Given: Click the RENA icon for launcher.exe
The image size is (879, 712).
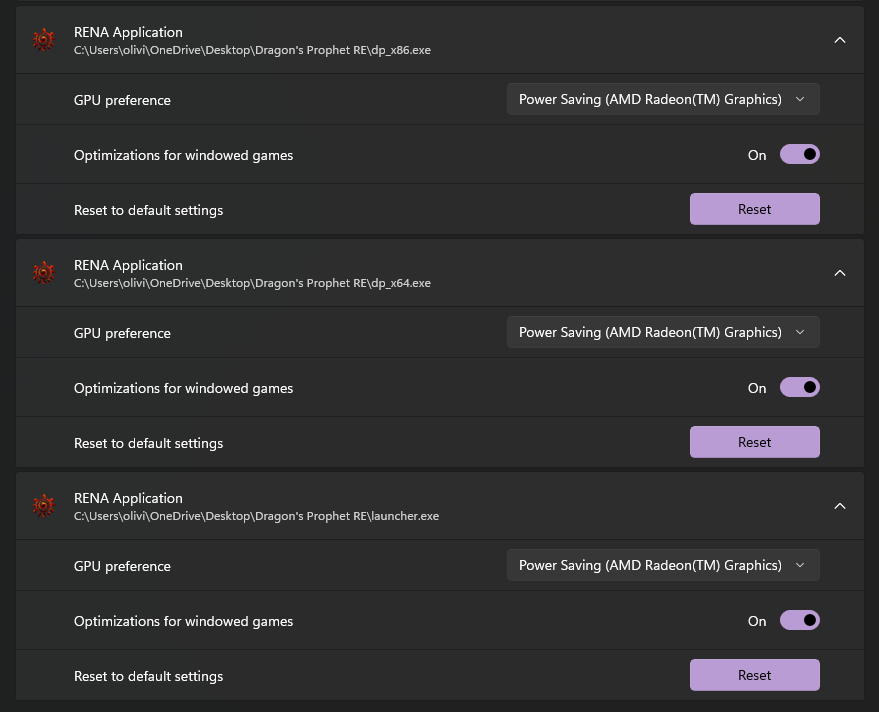Looking at the screenshot, I should pos(43,506).
